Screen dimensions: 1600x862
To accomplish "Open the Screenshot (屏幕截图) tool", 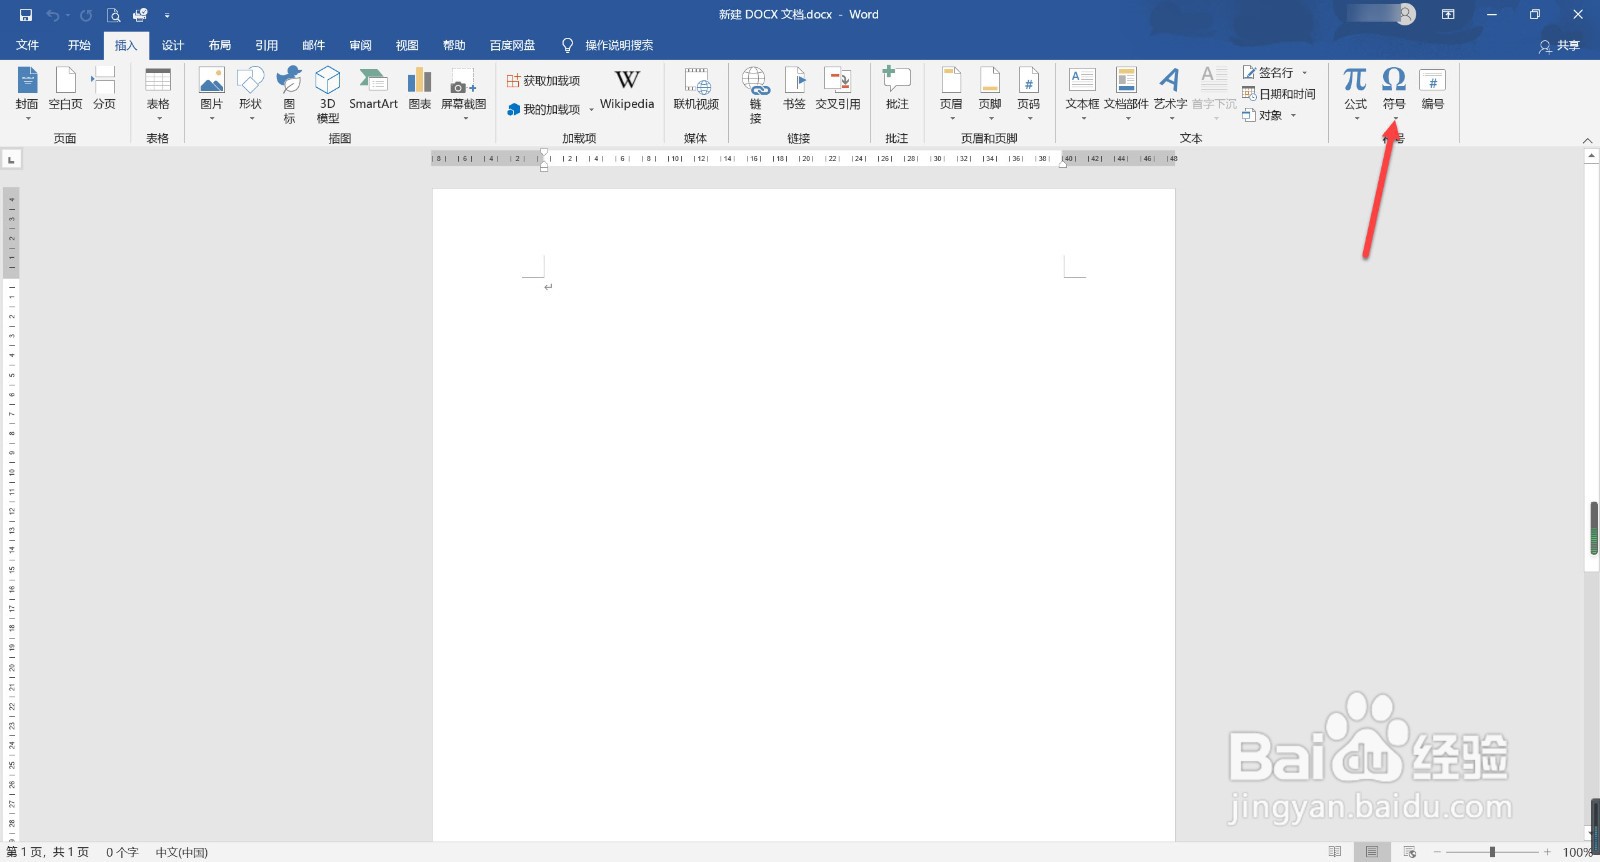I will 464,93.
